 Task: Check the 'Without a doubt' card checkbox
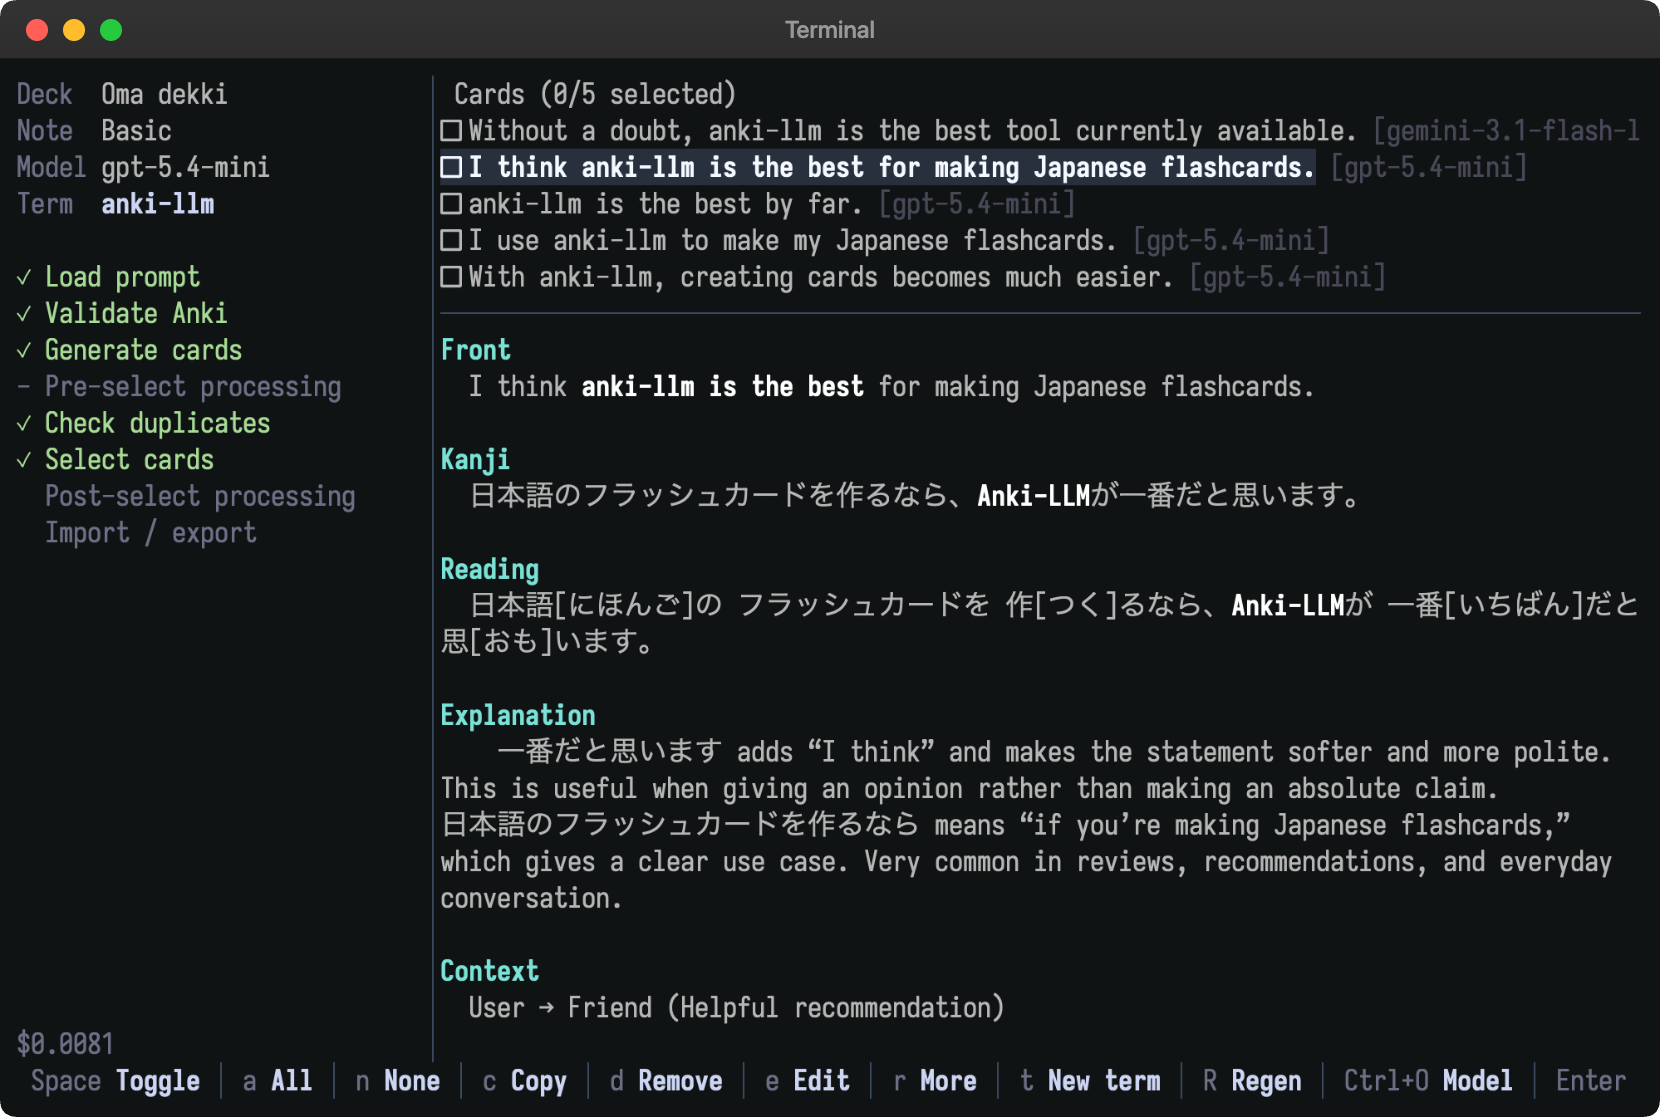(x=451, y=131)
